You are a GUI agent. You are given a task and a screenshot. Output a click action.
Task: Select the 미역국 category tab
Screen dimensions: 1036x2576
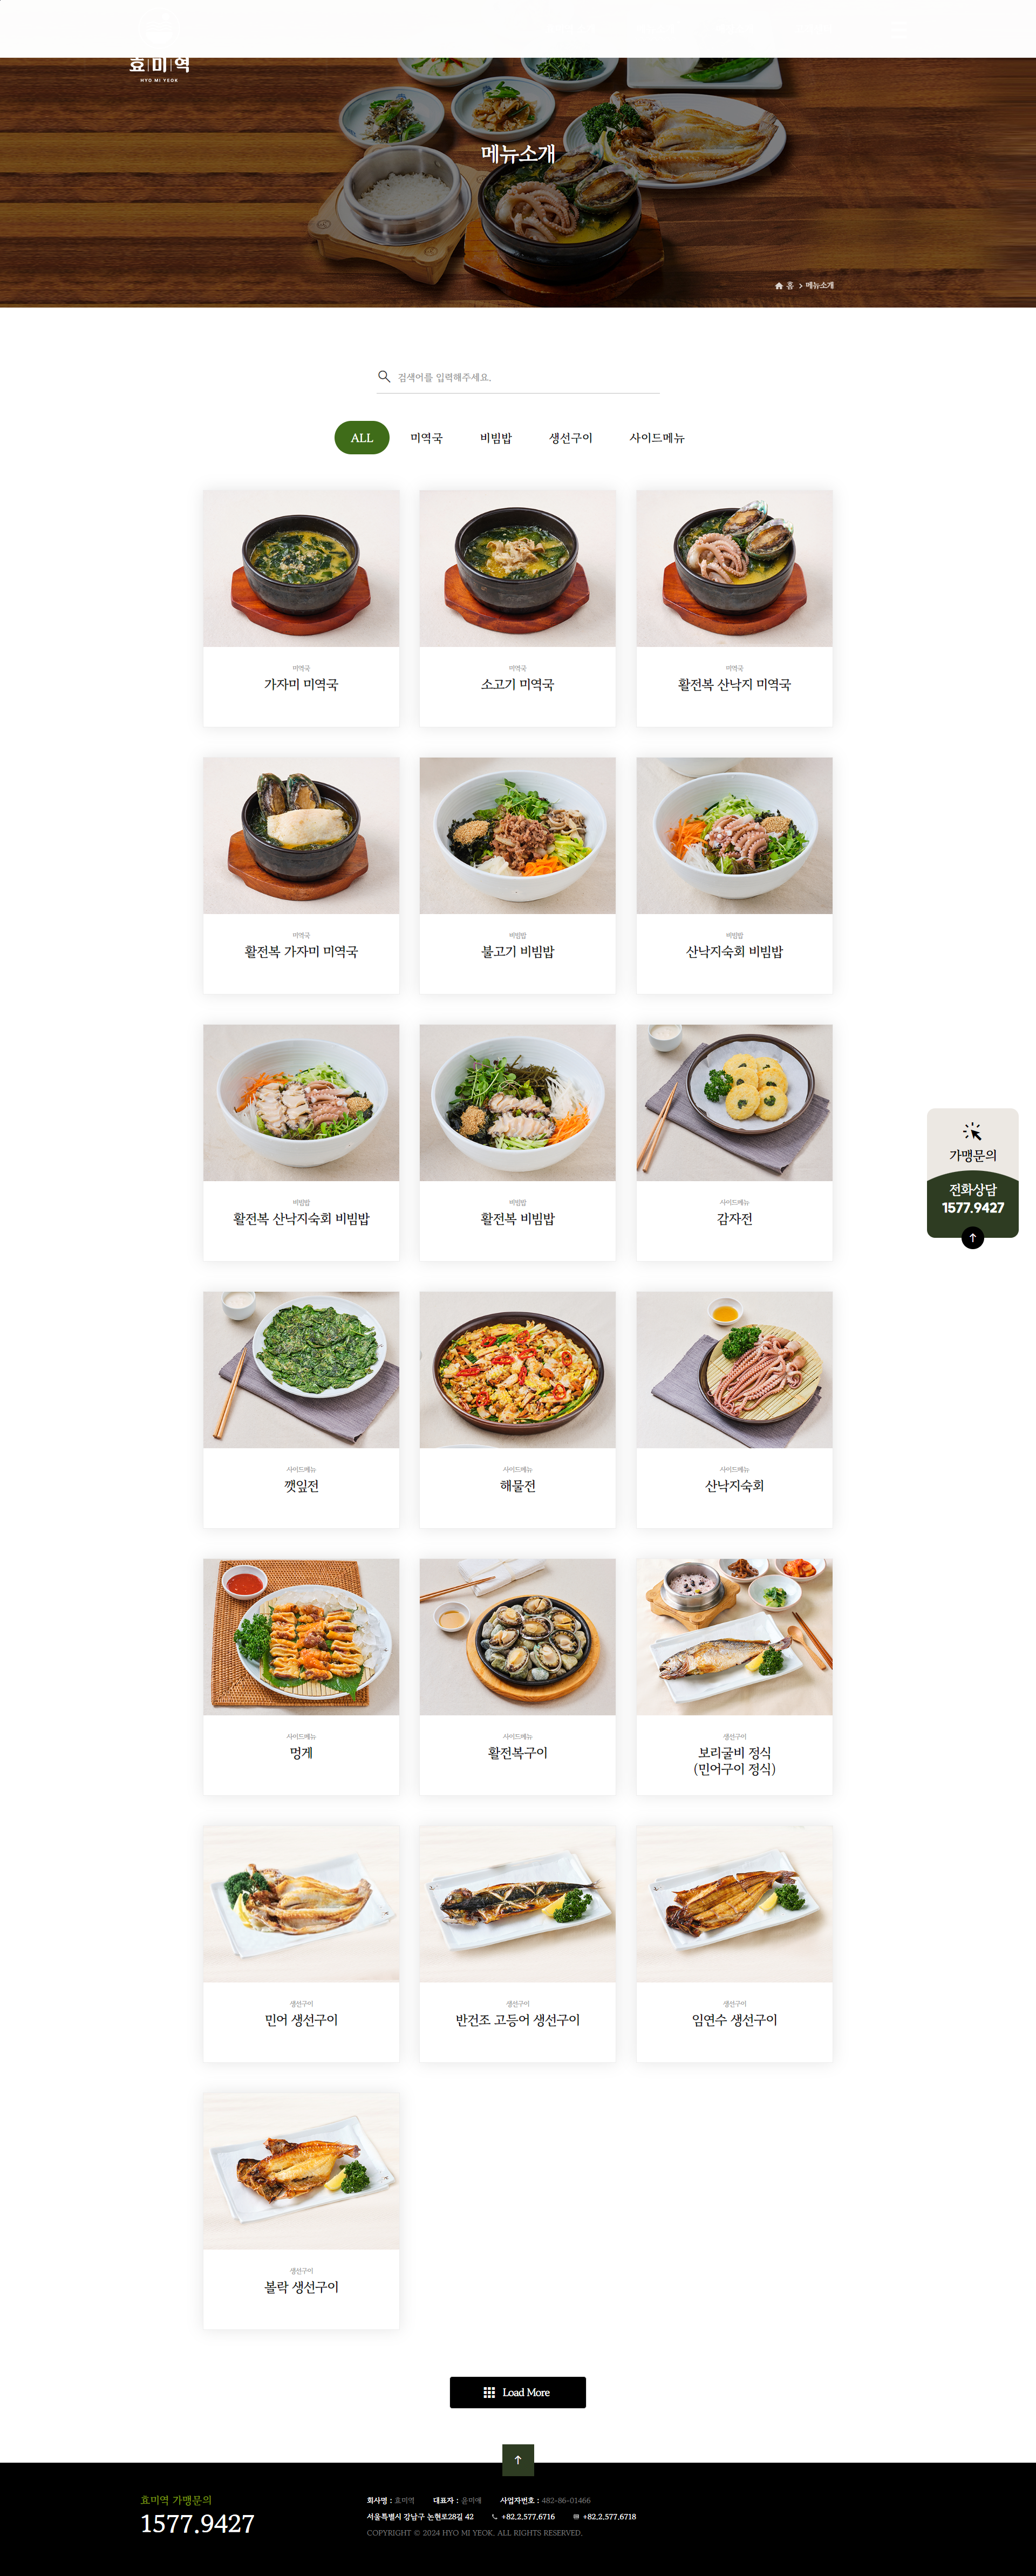[426, 438]
